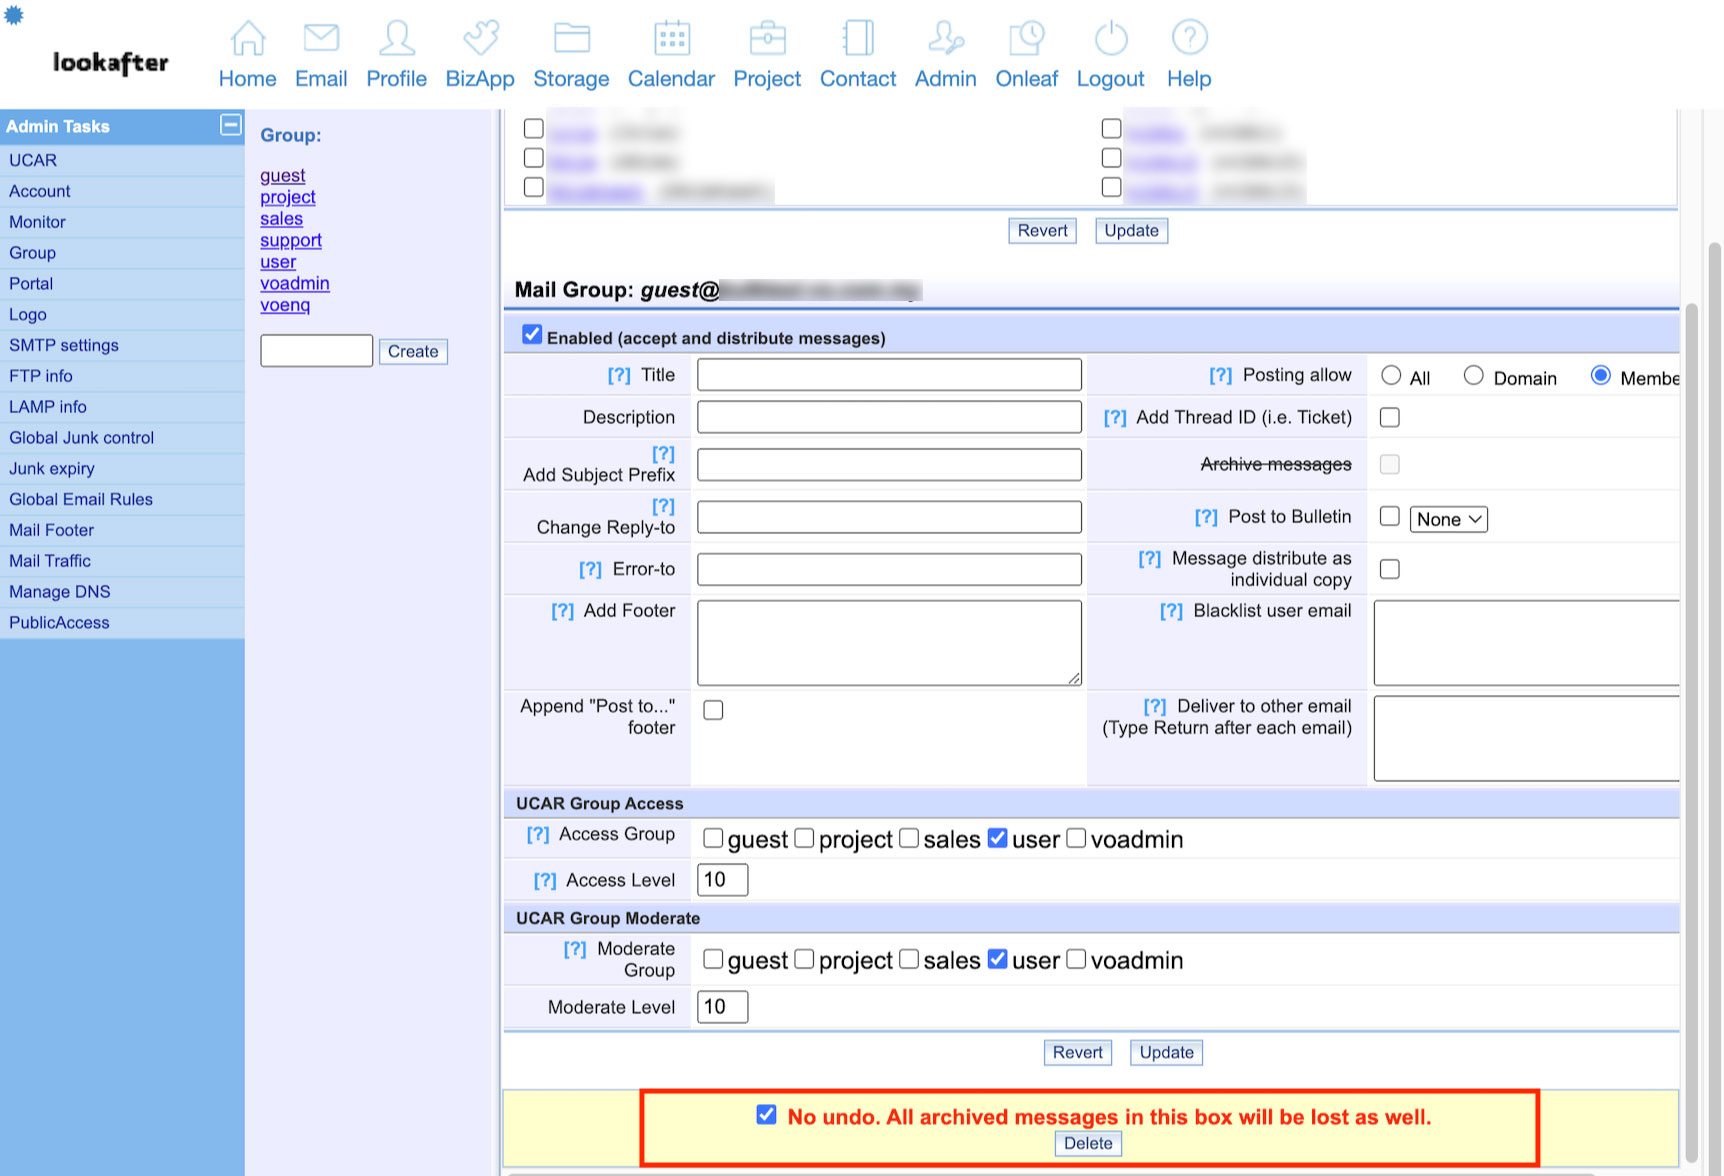Open the Home icon in top navigation
The height and width of the screenshot is (1176, 1724).
pyautogui.click(x=247, y=39)
